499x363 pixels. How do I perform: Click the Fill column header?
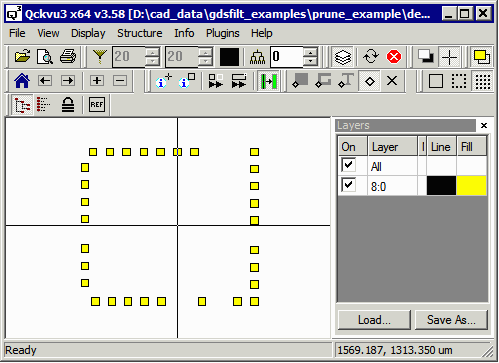click(x=471, y=147)
